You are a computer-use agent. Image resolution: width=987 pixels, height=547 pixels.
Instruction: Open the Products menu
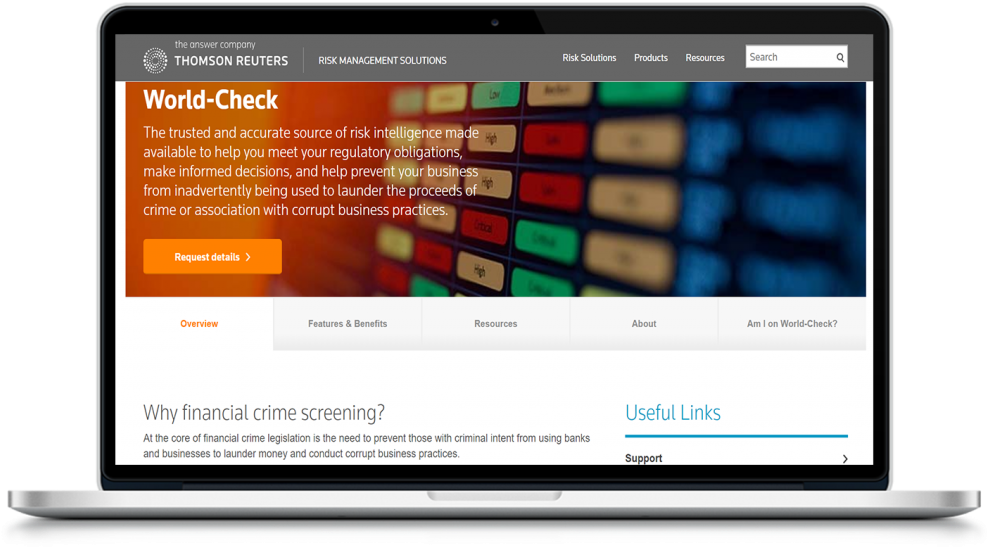tap(651, 58)
